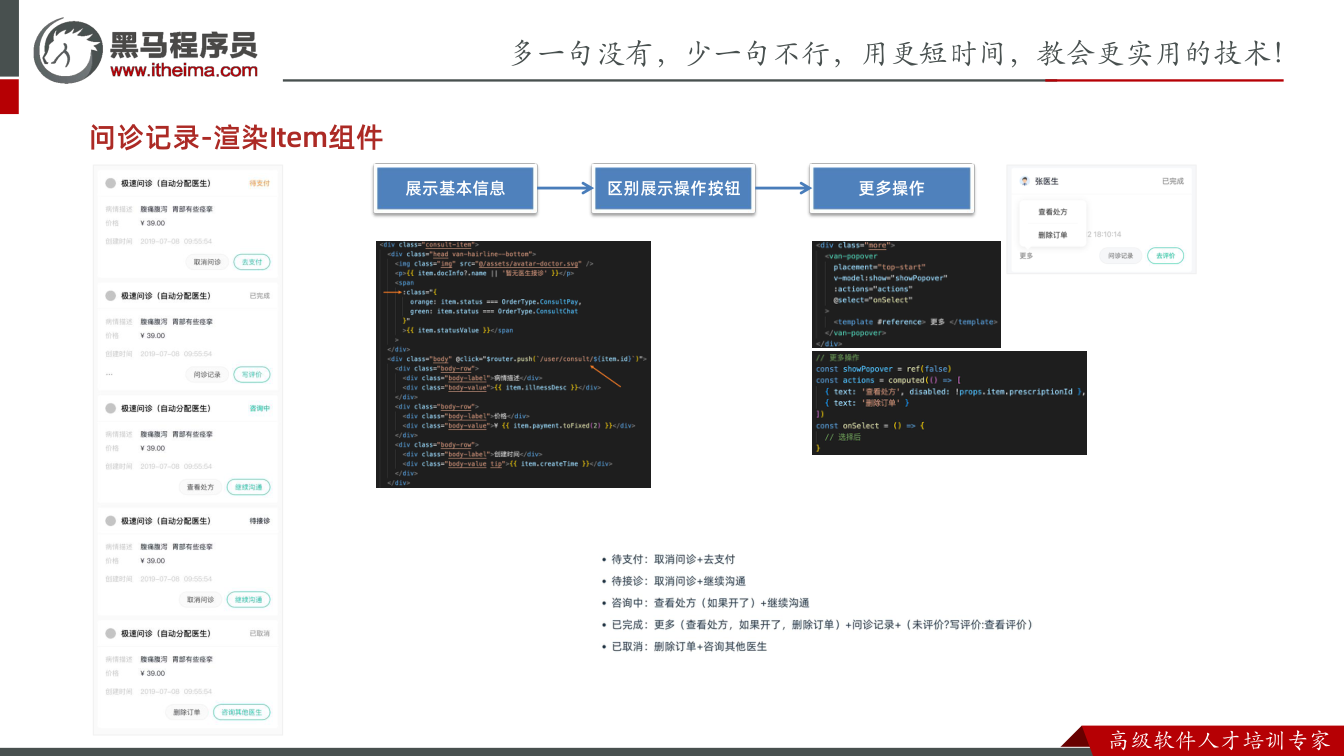The image size is (1344, 756).
Task: Click the 咨询其他医生 button
Action: [242, 712]
